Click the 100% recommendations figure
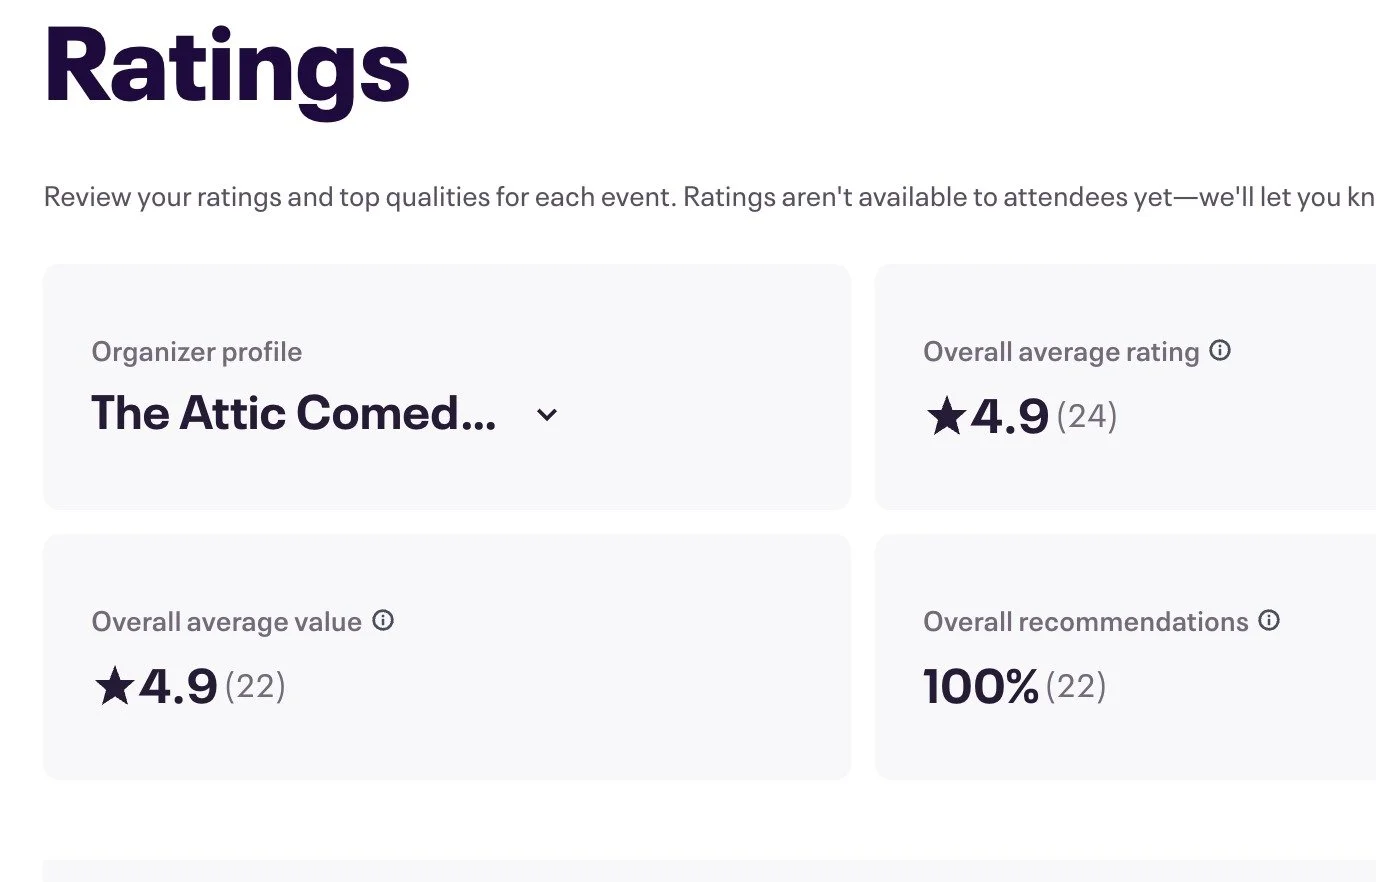This screenshot has width=1376, height=882. (x=981, y=687)
